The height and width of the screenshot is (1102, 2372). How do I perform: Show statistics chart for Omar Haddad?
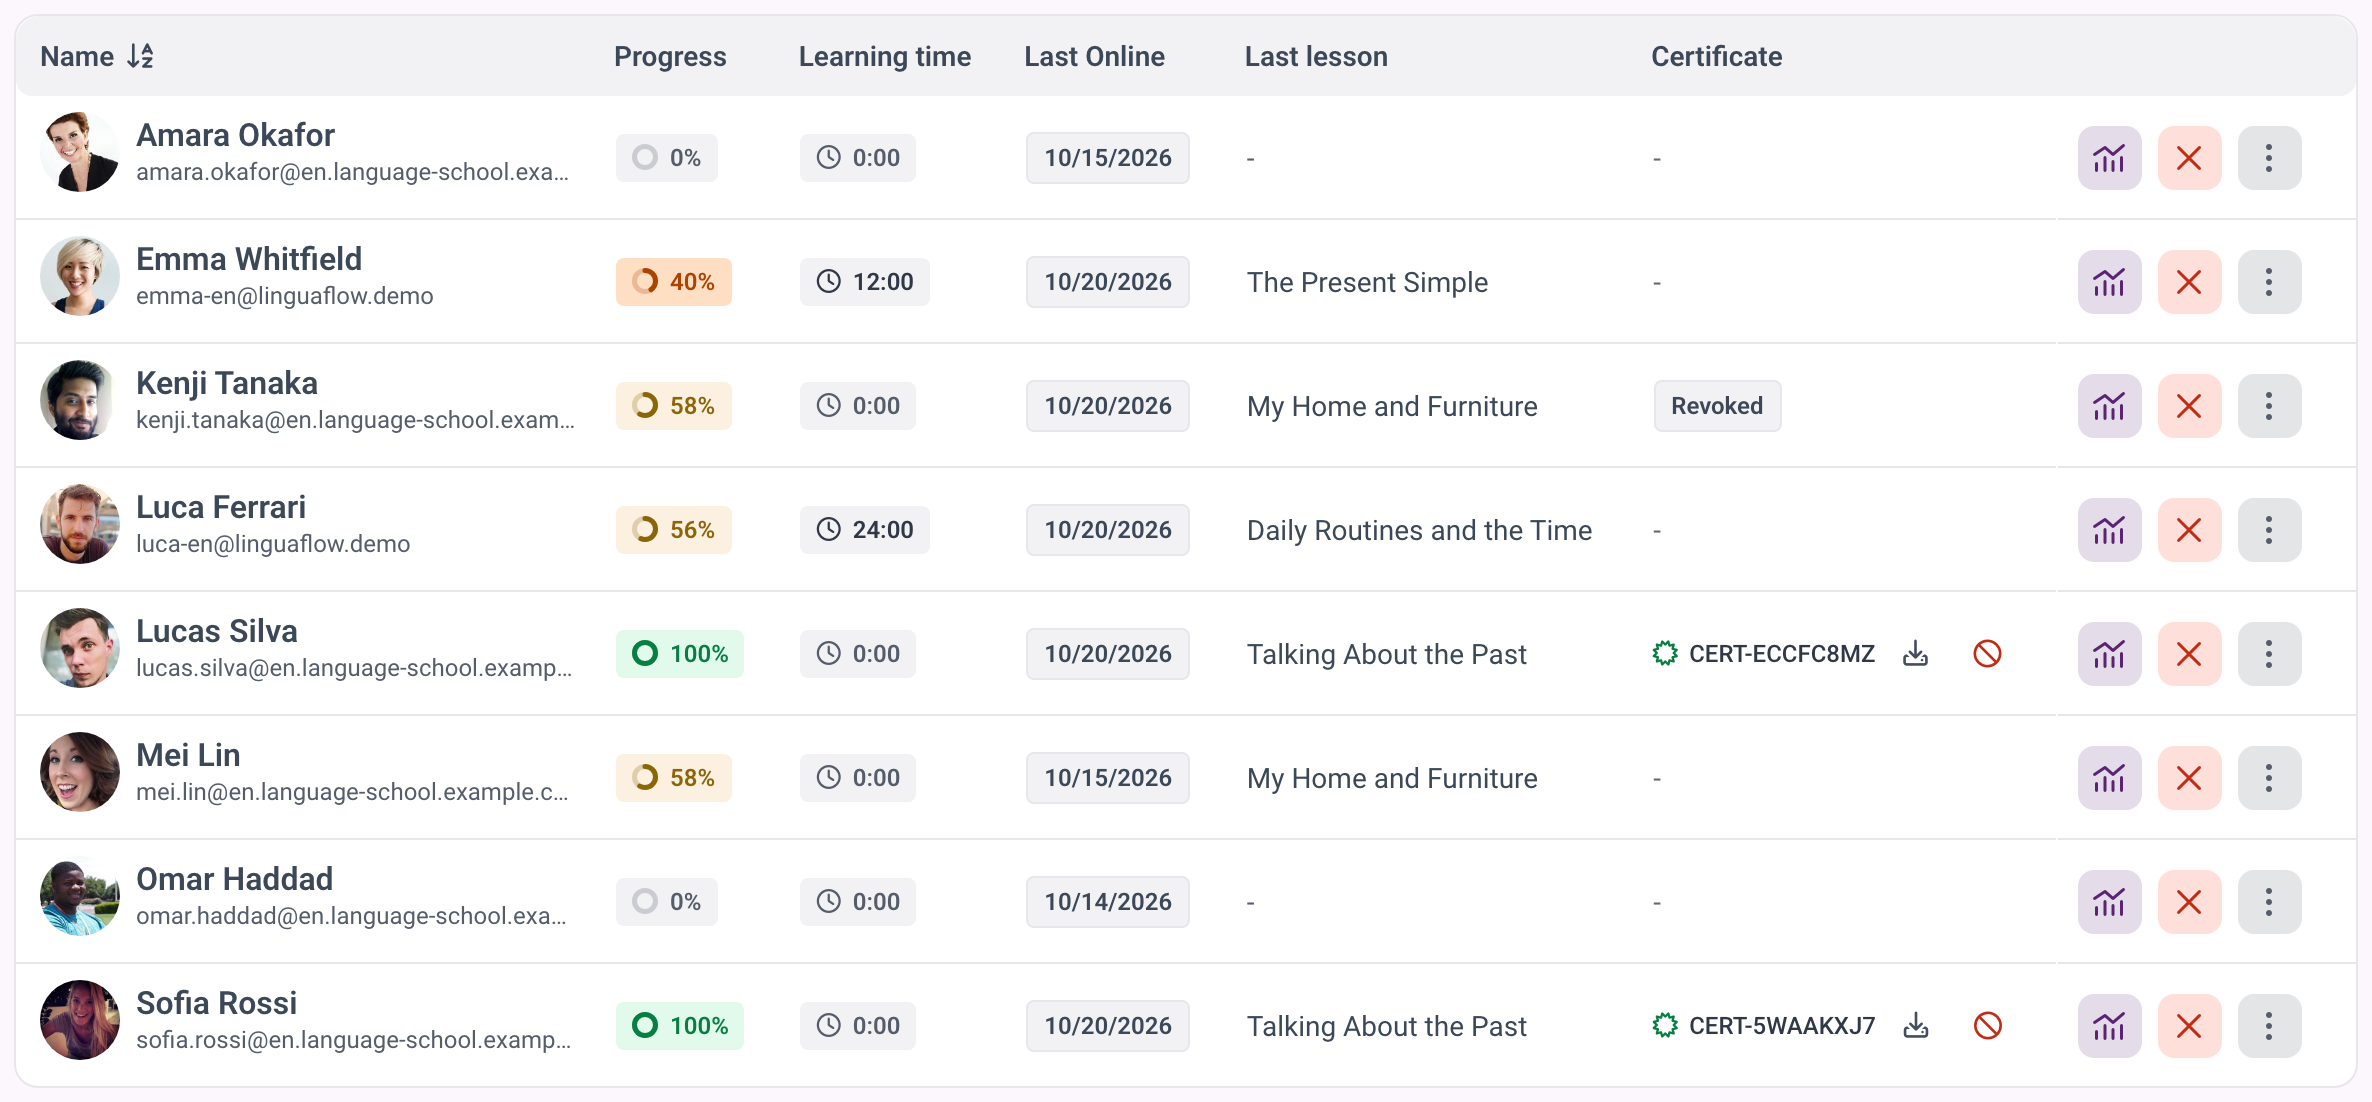(x=2109, y=902)
